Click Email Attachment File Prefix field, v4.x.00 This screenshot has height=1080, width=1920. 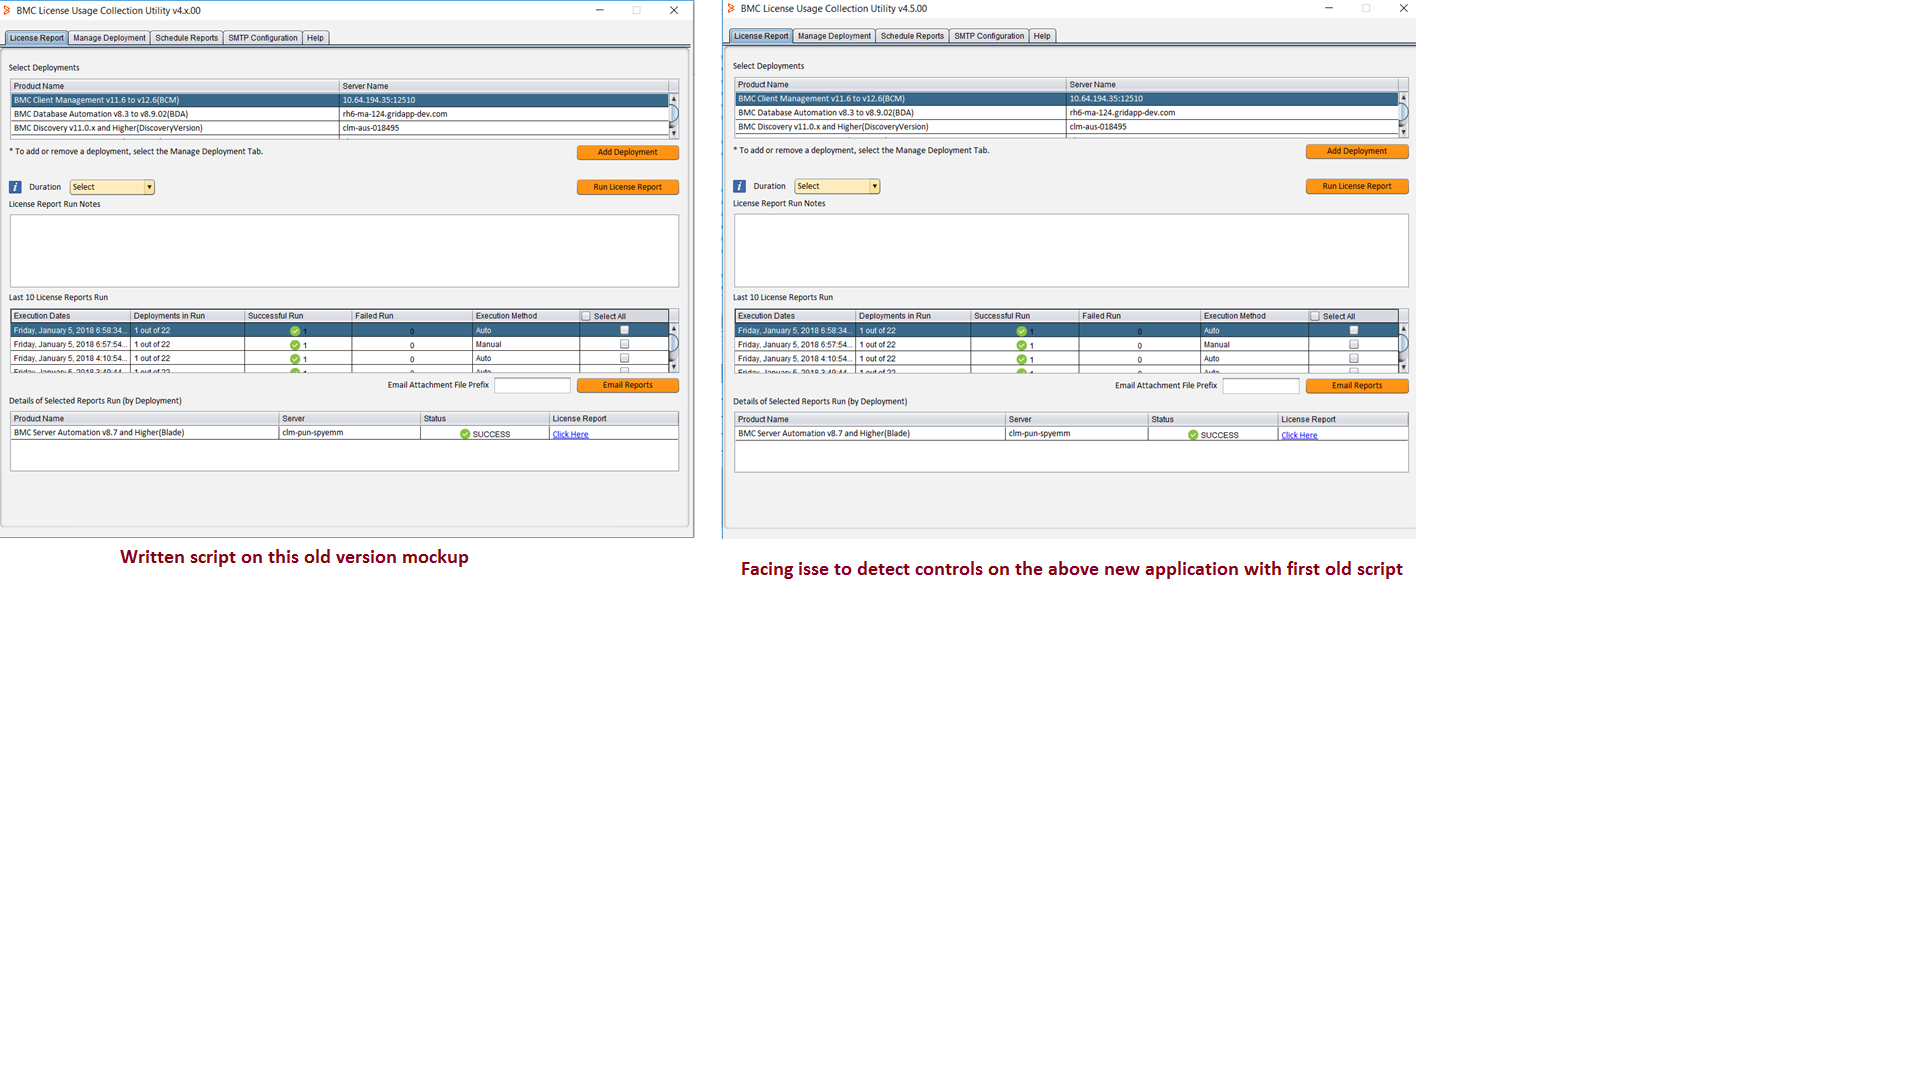(532, 385)
